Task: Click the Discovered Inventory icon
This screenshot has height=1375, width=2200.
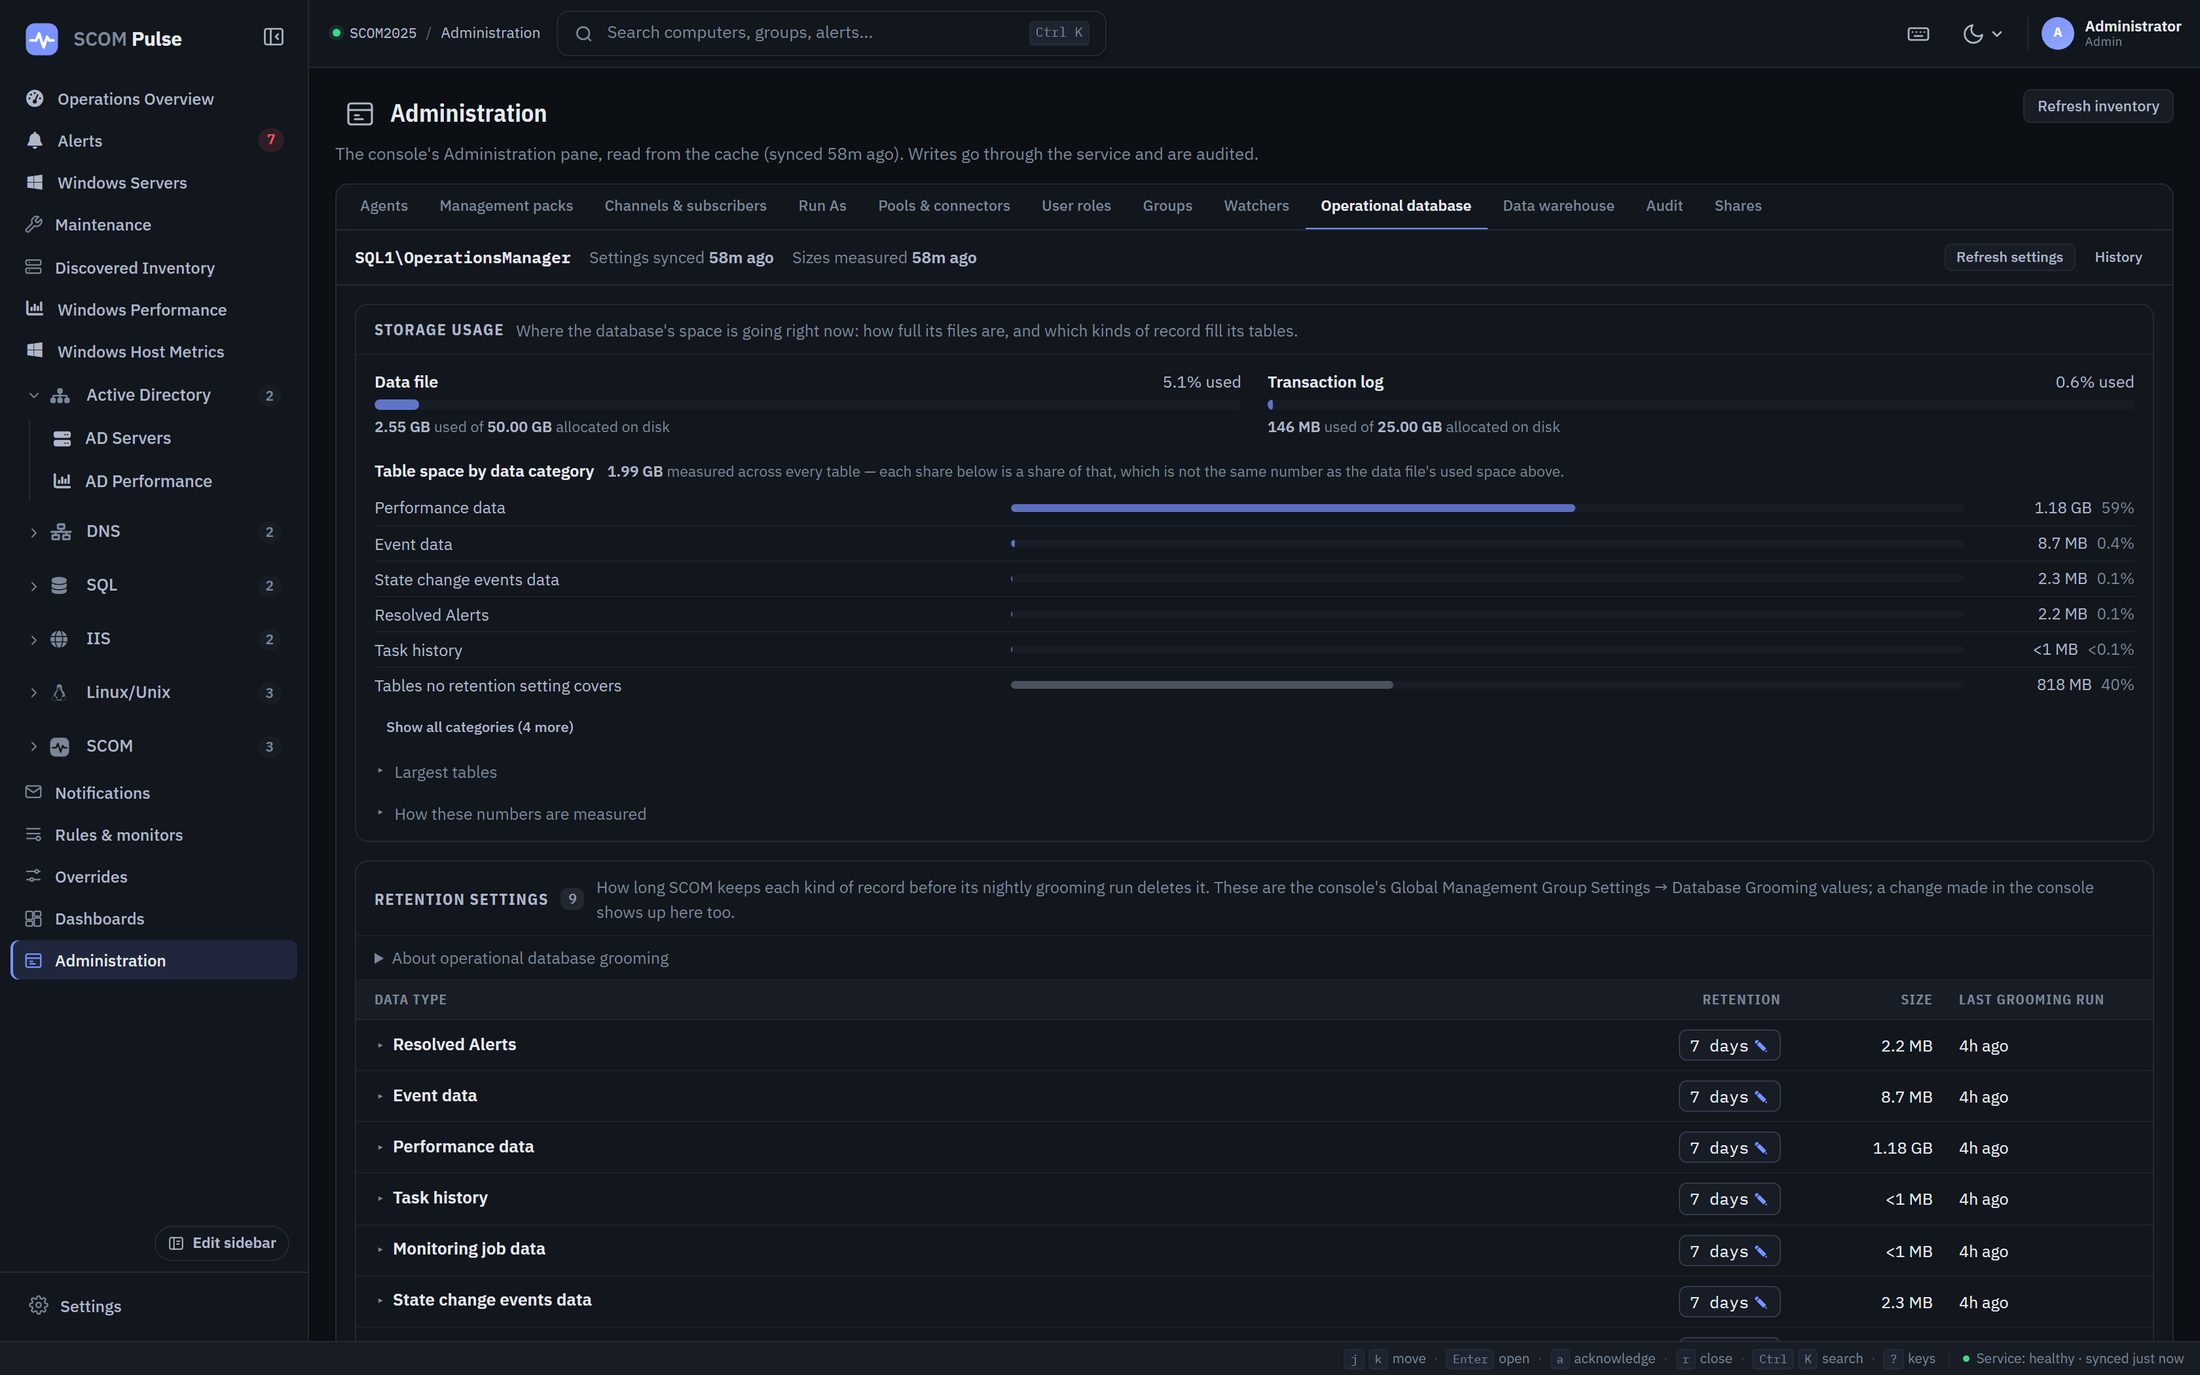Action: click(x=34, y=267)
